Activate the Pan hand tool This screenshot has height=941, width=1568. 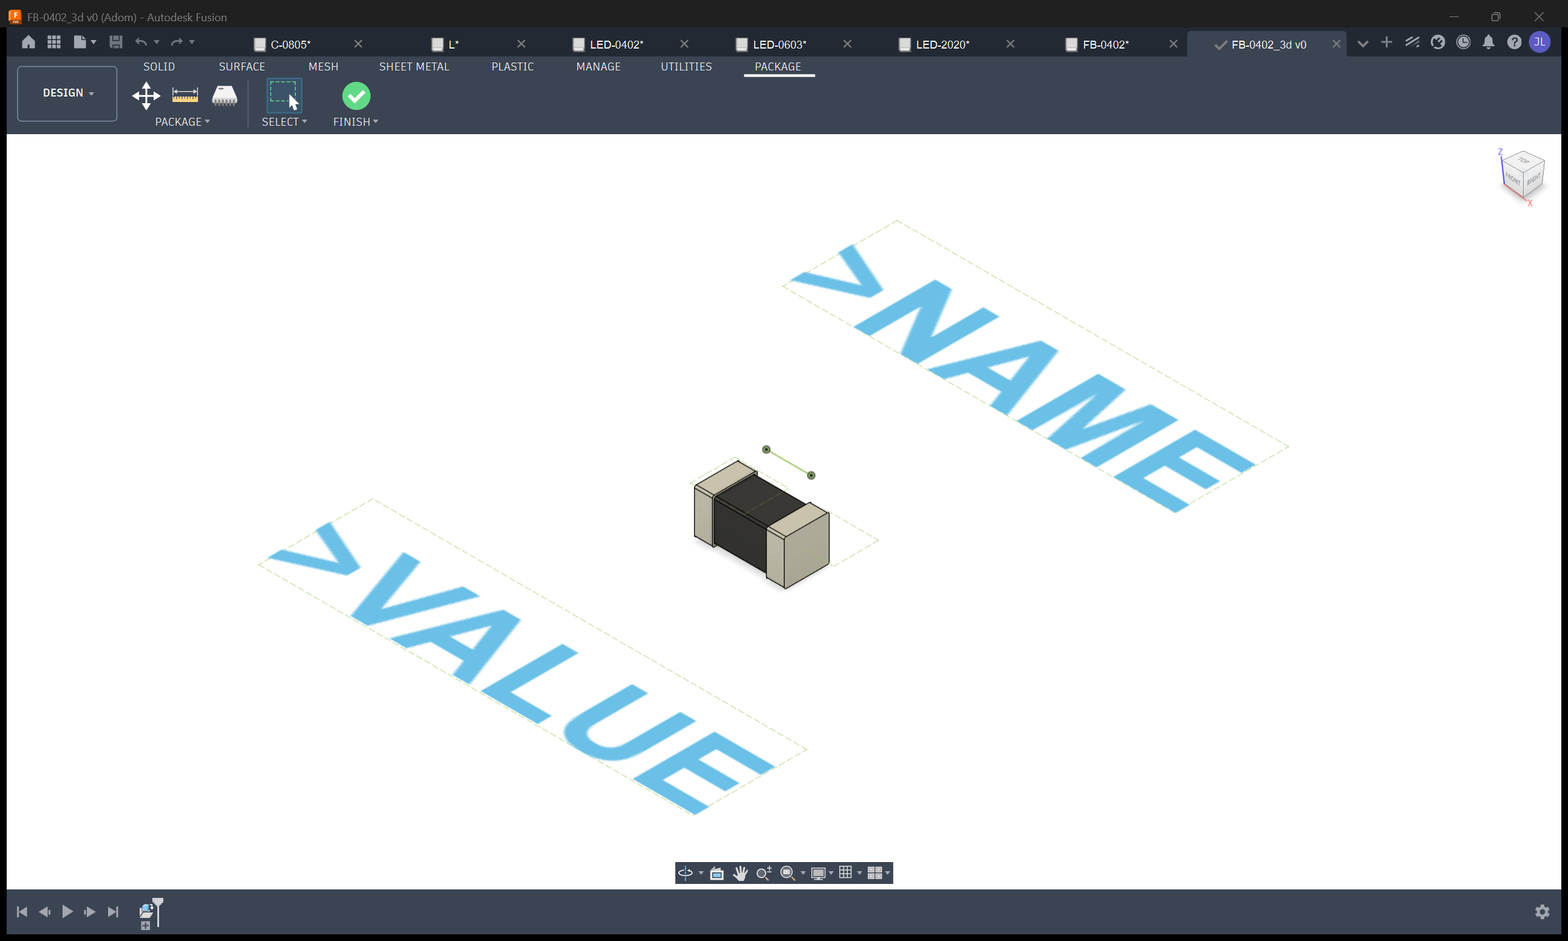740,873
